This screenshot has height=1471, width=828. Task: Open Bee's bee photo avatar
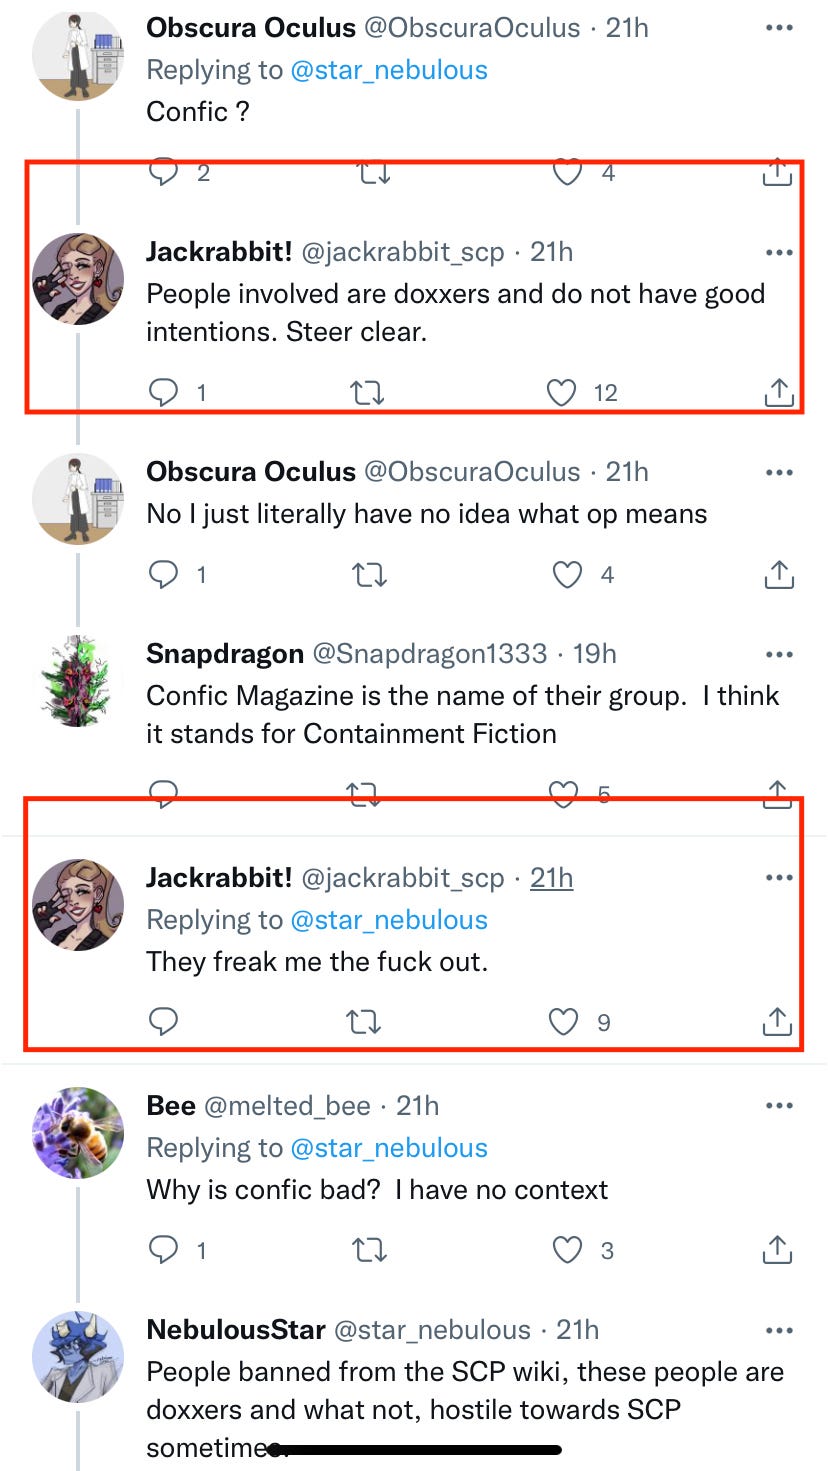click(x=78, y=1132)
